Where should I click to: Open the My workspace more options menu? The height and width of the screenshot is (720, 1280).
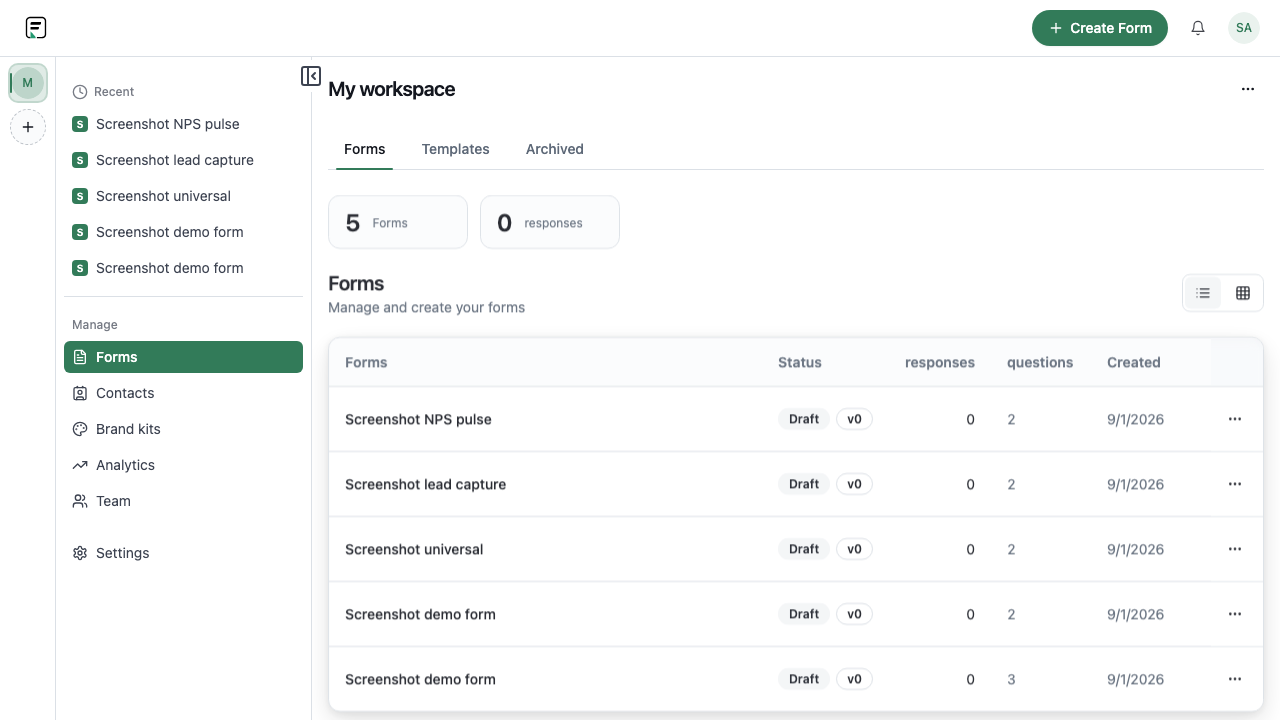(x=1248, y=89)
